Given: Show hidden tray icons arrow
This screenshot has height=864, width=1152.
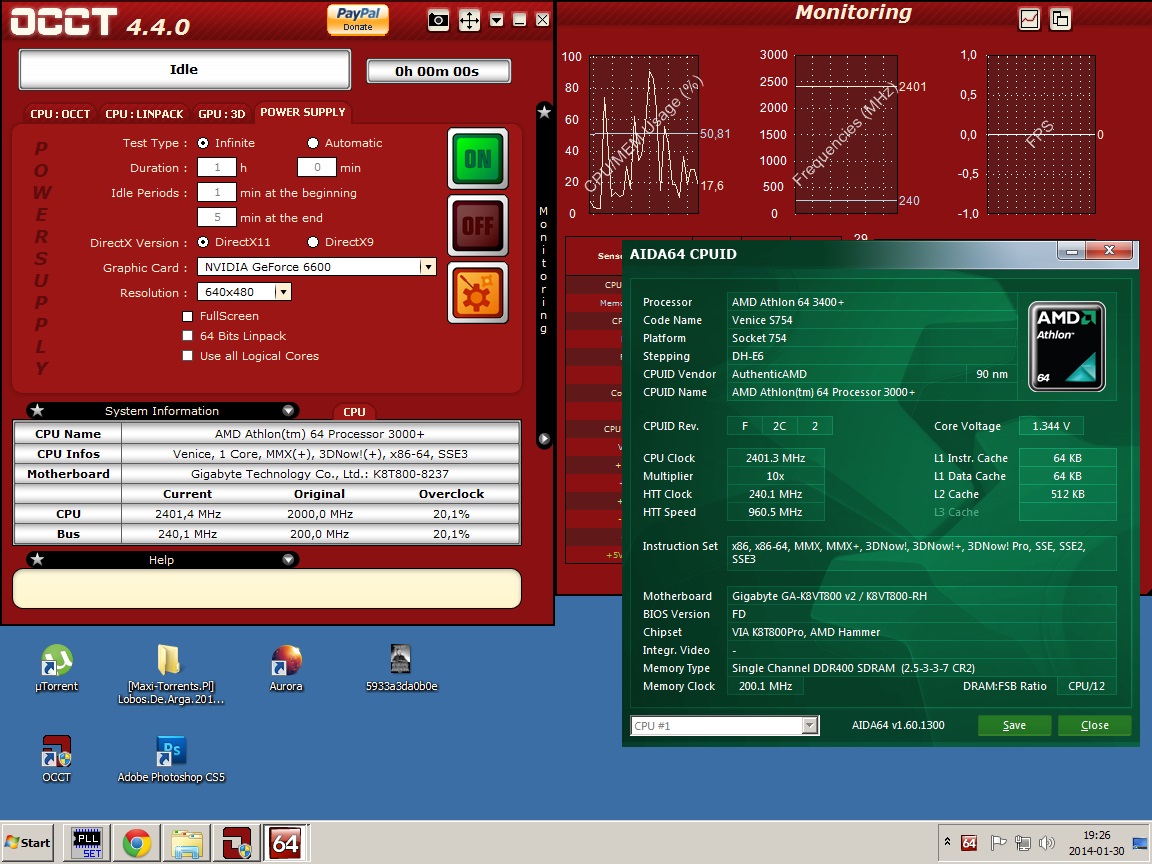Looking at the screenshot, I should 948,842.
